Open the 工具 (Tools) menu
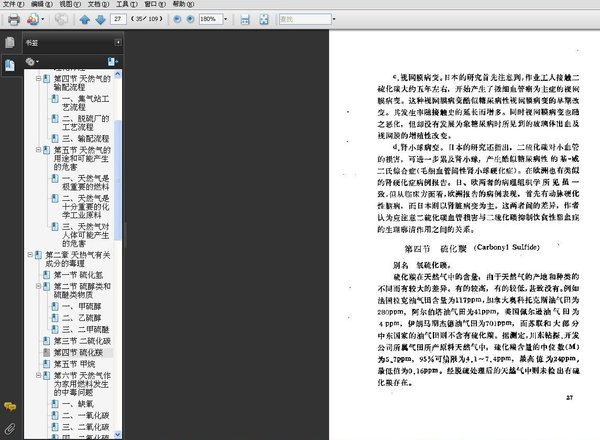This screenshot has height=440, width=600. pos(126,4)
